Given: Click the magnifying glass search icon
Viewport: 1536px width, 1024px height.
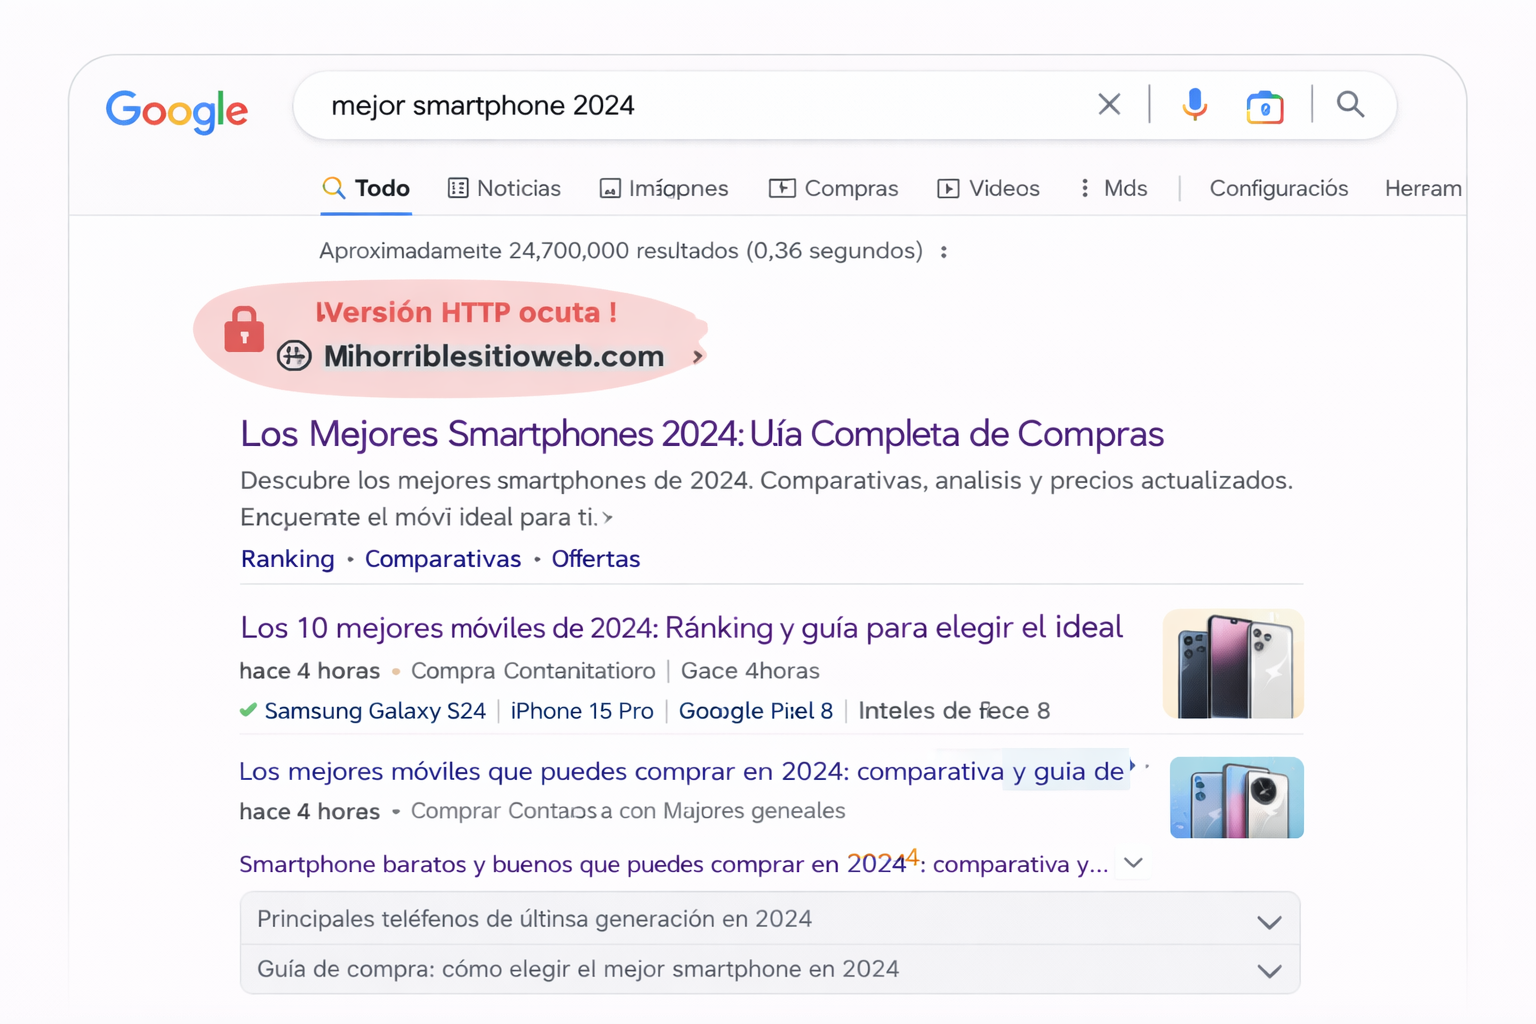Looking at the screenshot, I should point(1350,104).
